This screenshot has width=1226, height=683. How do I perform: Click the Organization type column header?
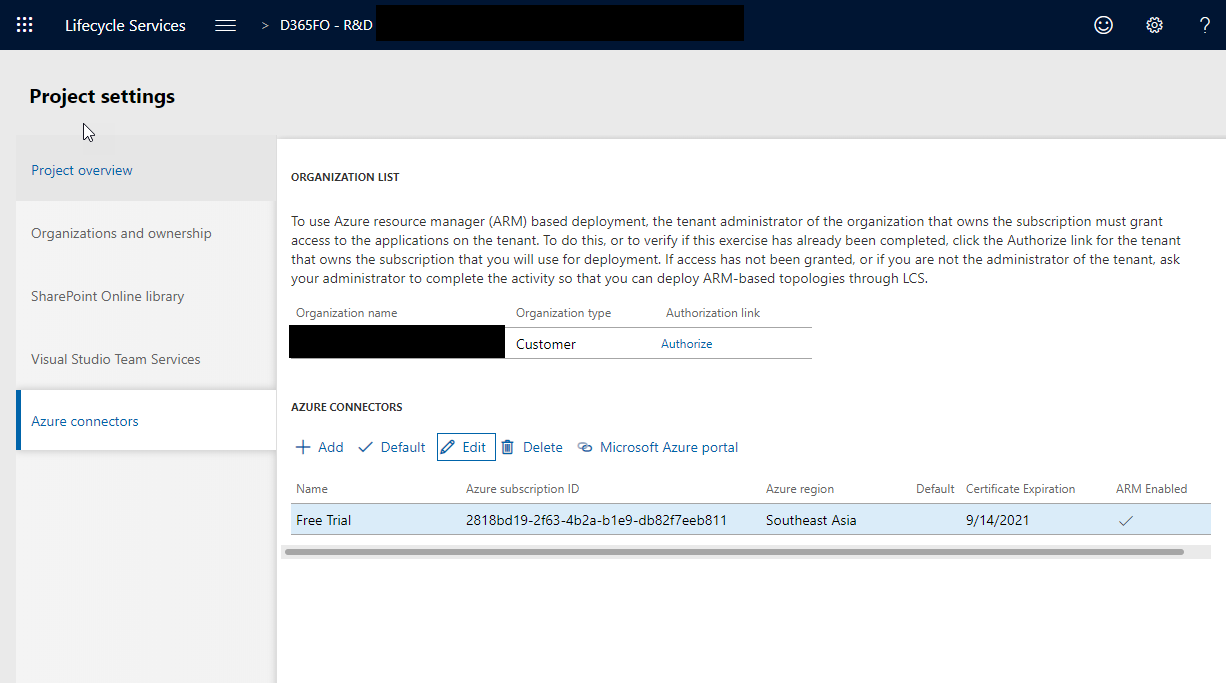point(563,313)
